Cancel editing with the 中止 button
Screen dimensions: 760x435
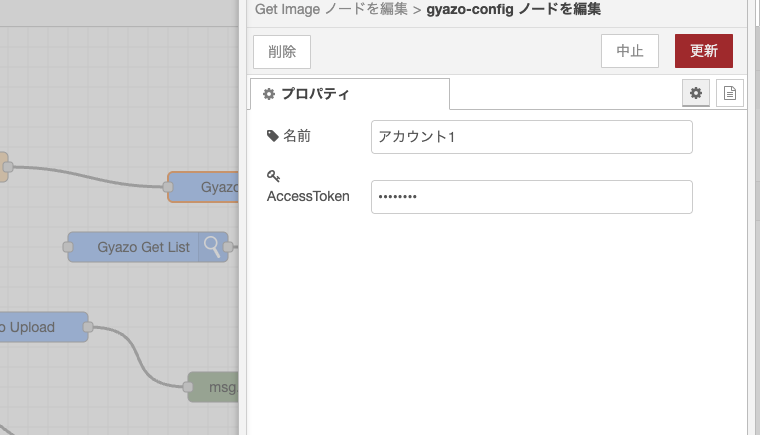pyautogui.click(x=630, y=51)
